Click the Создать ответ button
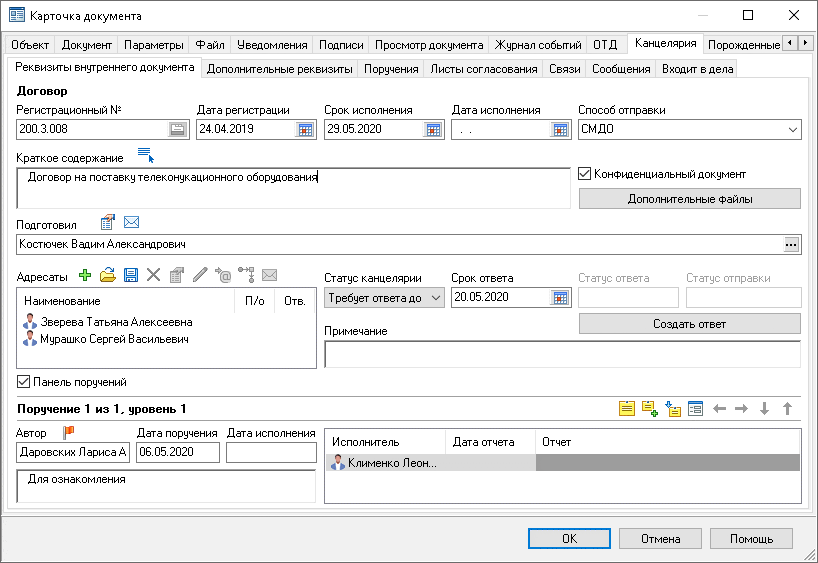818x563 pixels. [x=689, y=324]
